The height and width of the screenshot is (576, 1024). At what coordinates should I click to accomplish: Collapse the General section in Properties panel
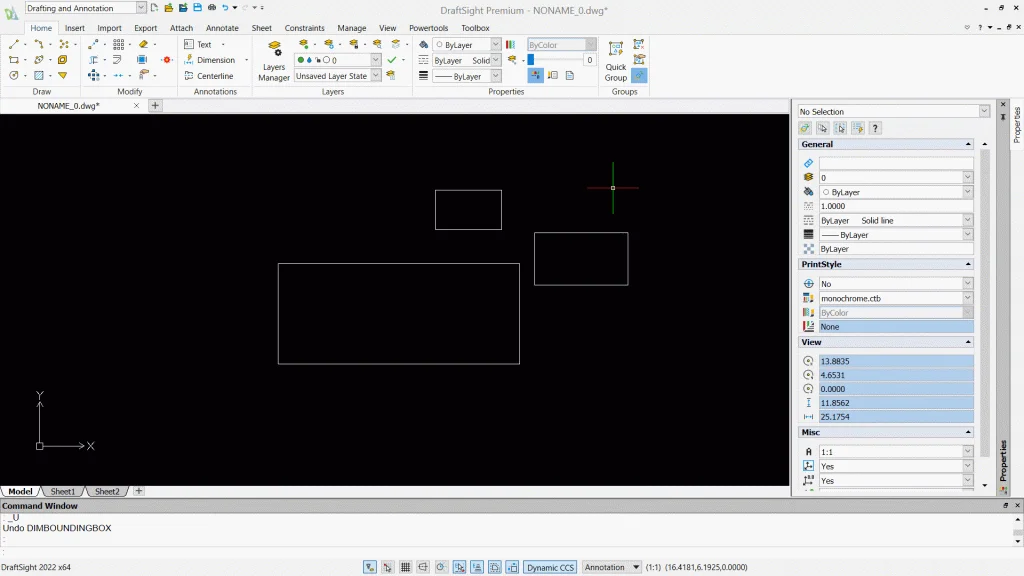click(x=968, y=144)
